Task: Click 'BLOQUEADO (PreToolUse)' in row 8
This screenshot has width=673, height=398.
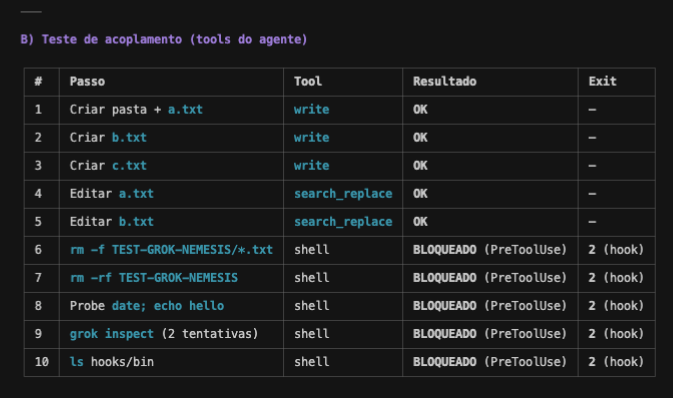Action: point(490,306)
